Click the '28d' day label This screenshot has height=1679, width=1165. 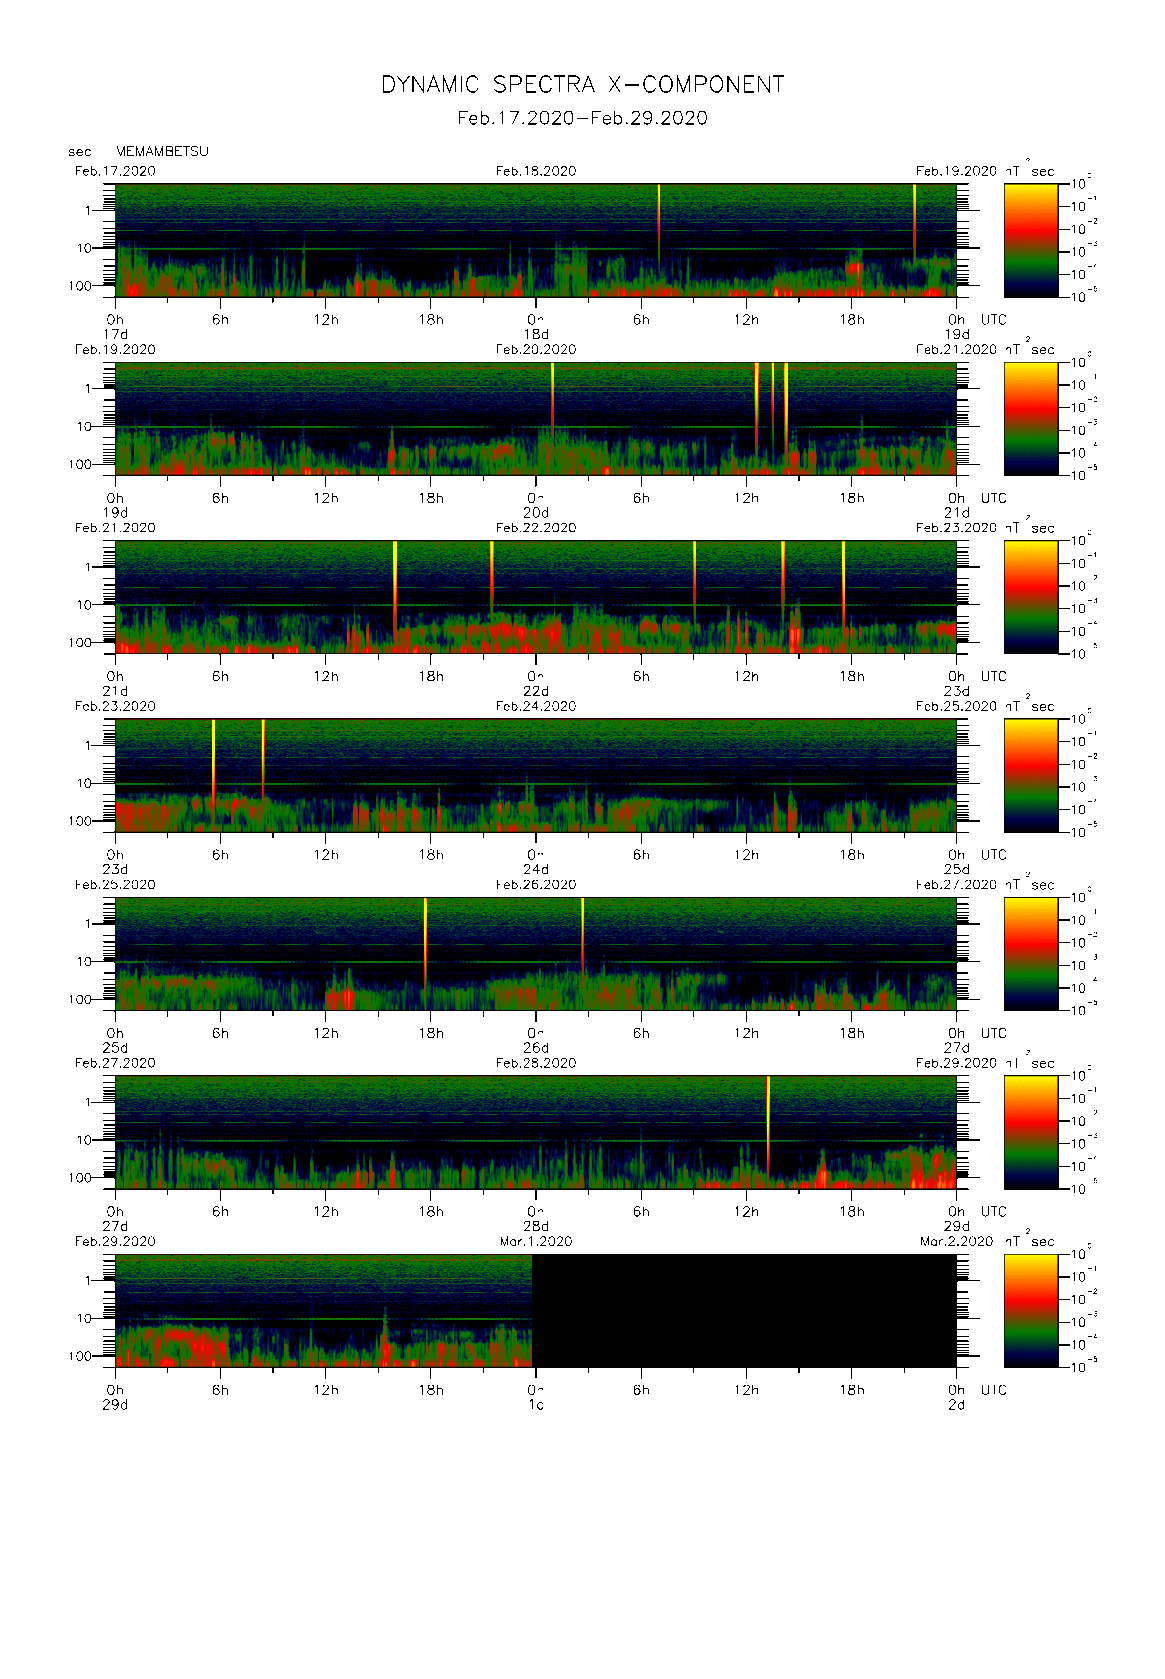[x=536, y=1227]
